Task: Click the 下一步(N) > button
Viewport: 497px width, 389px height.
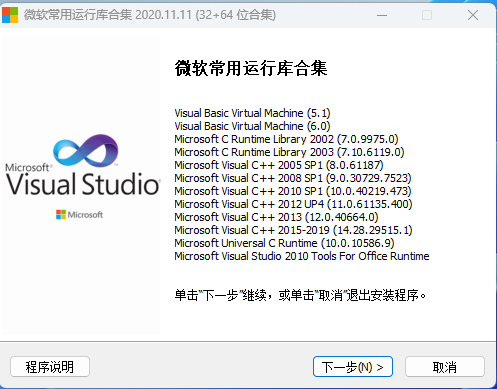Action: (353, 367)
